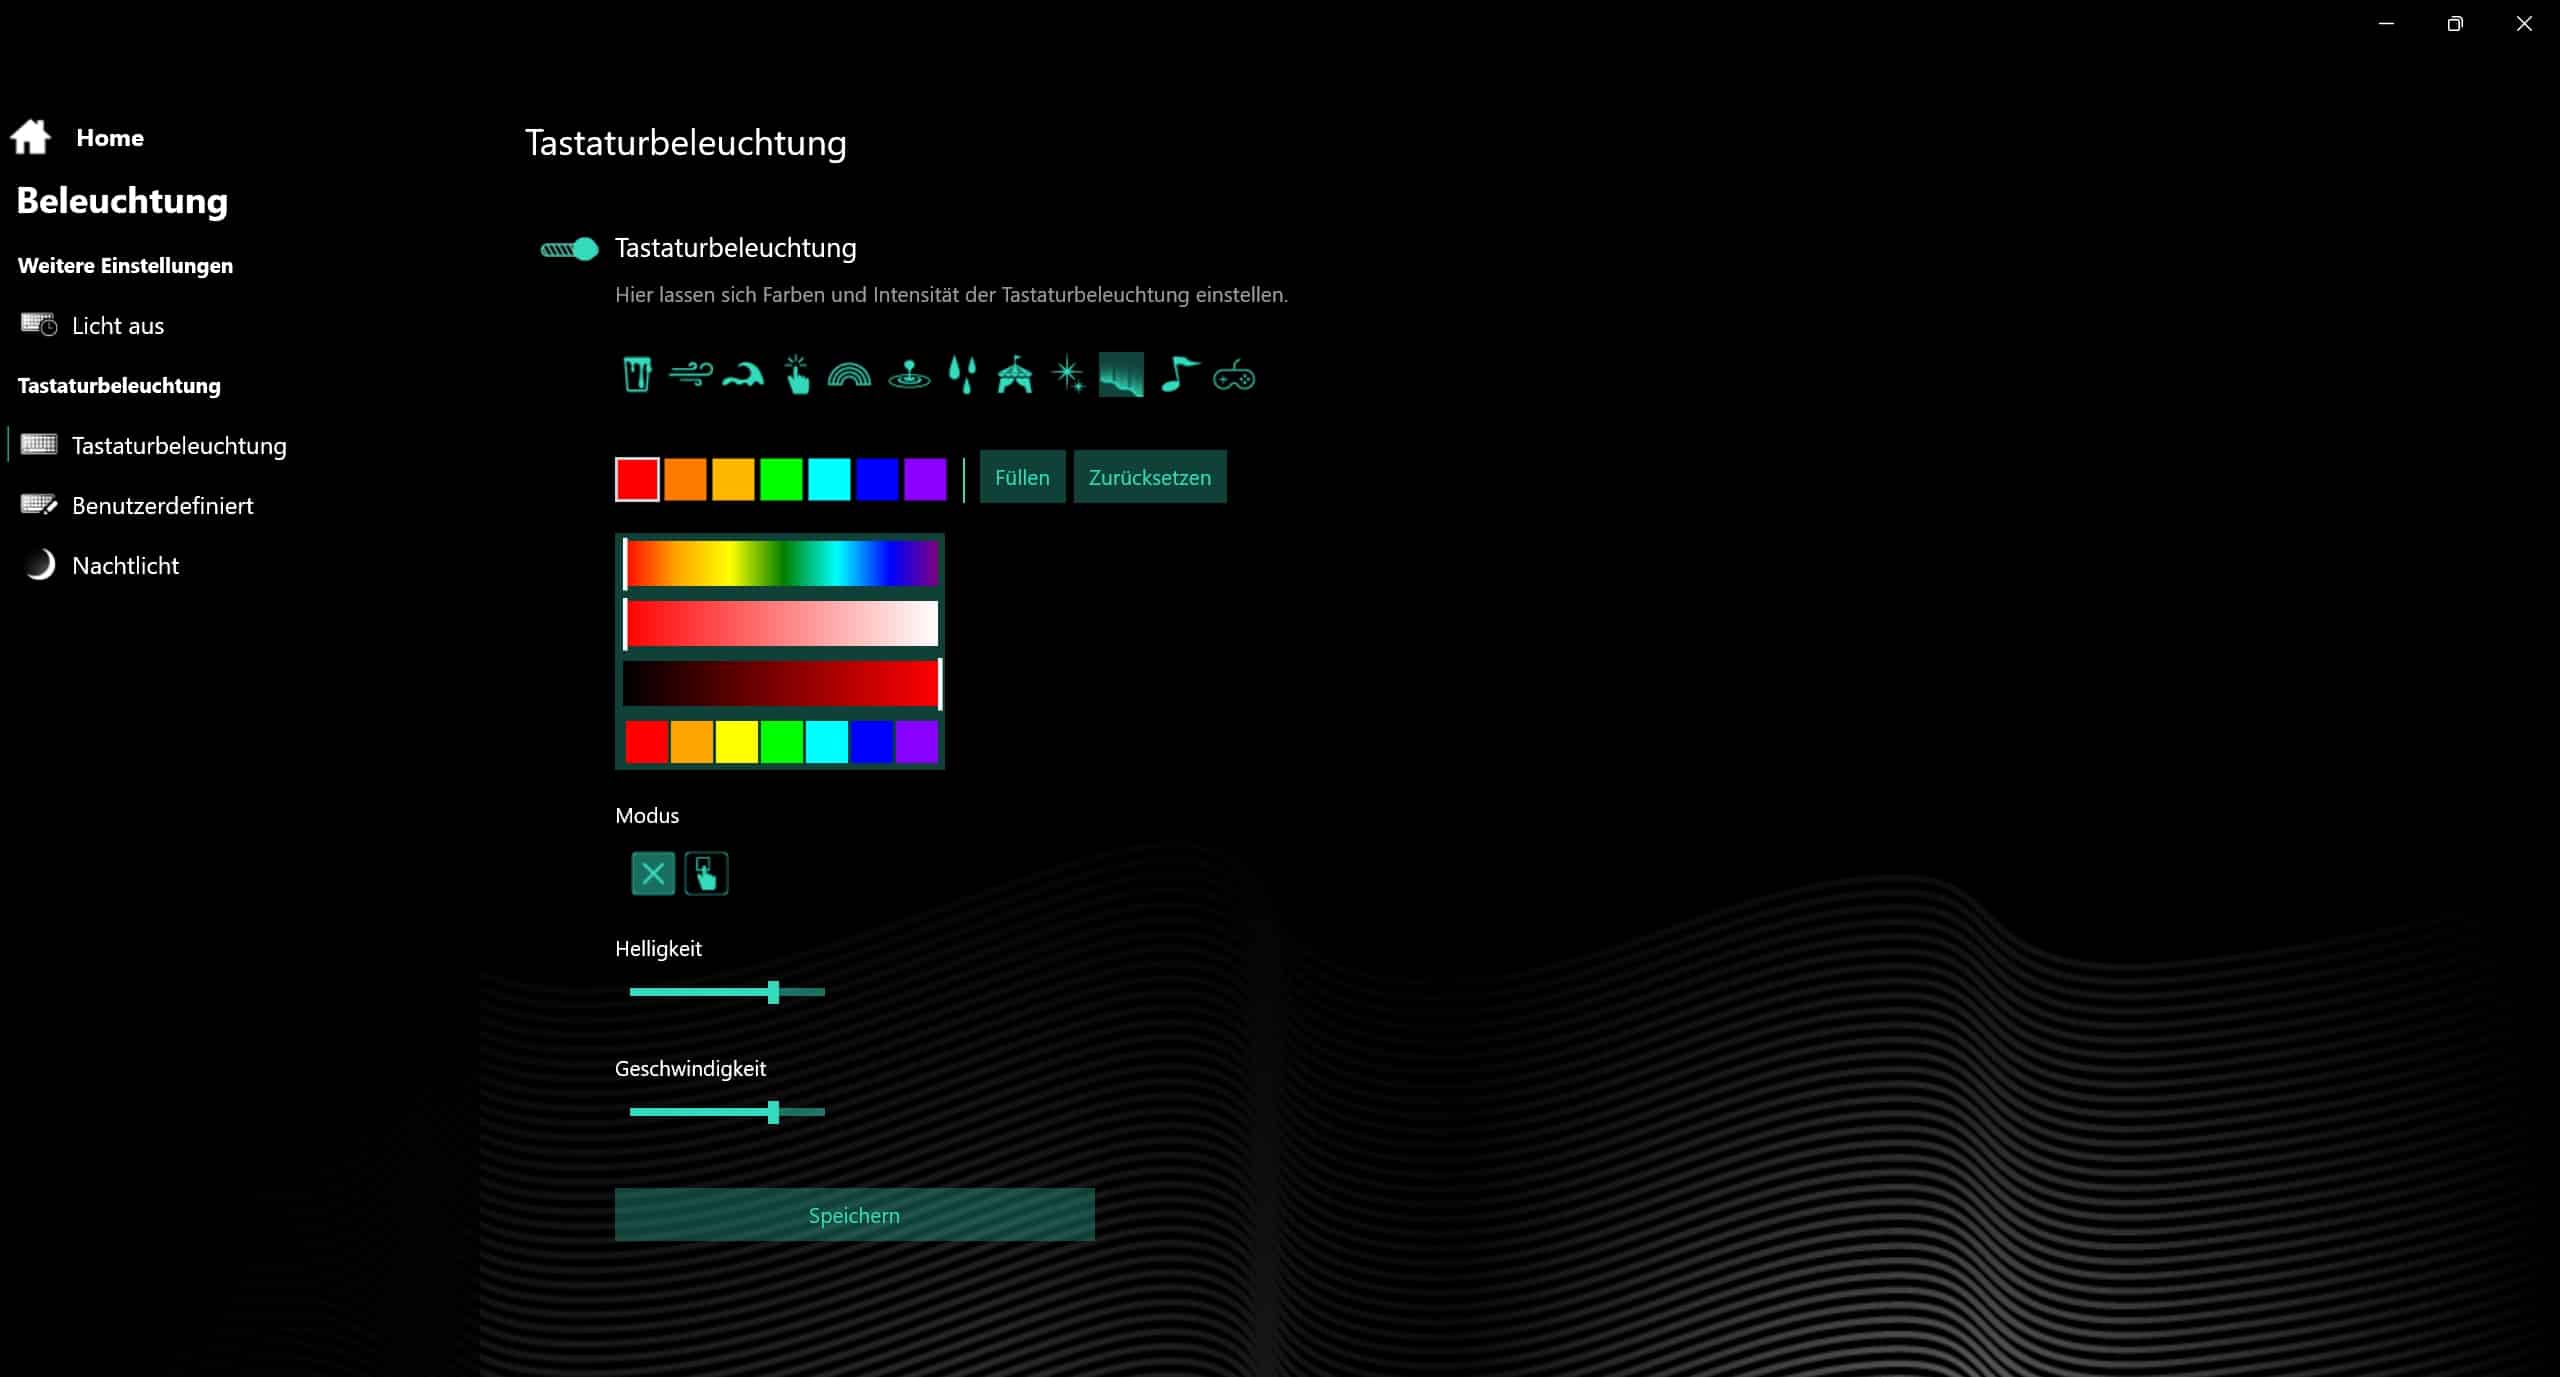Viewport: 2560px width, 1377px height.
Task: Select the music note lighting effect
Action: coord(1178,375)
